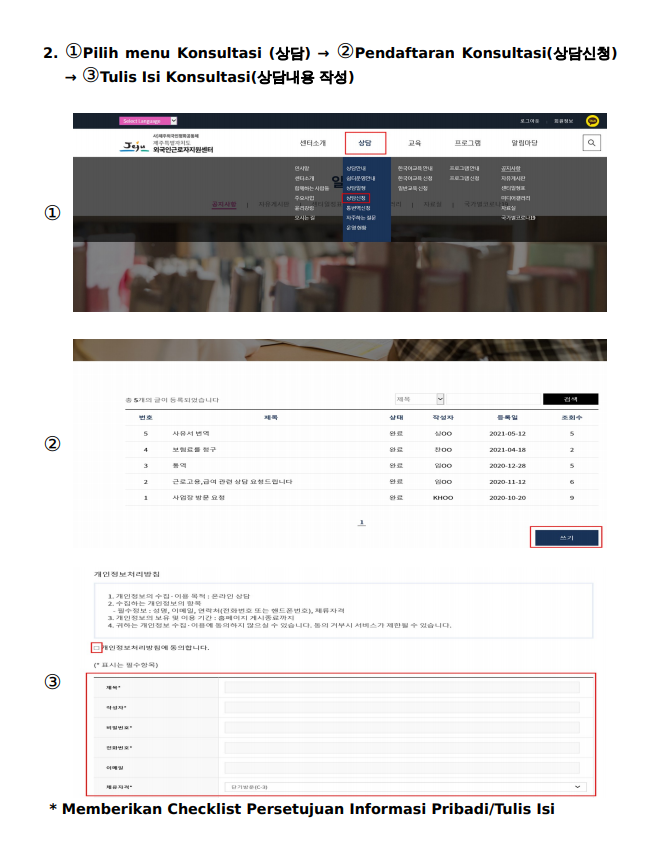Click page number 1 in pagination
Image resolution: width=664 pixels, height=860 pixels.
pyautogui.click(x=362, y=522)
